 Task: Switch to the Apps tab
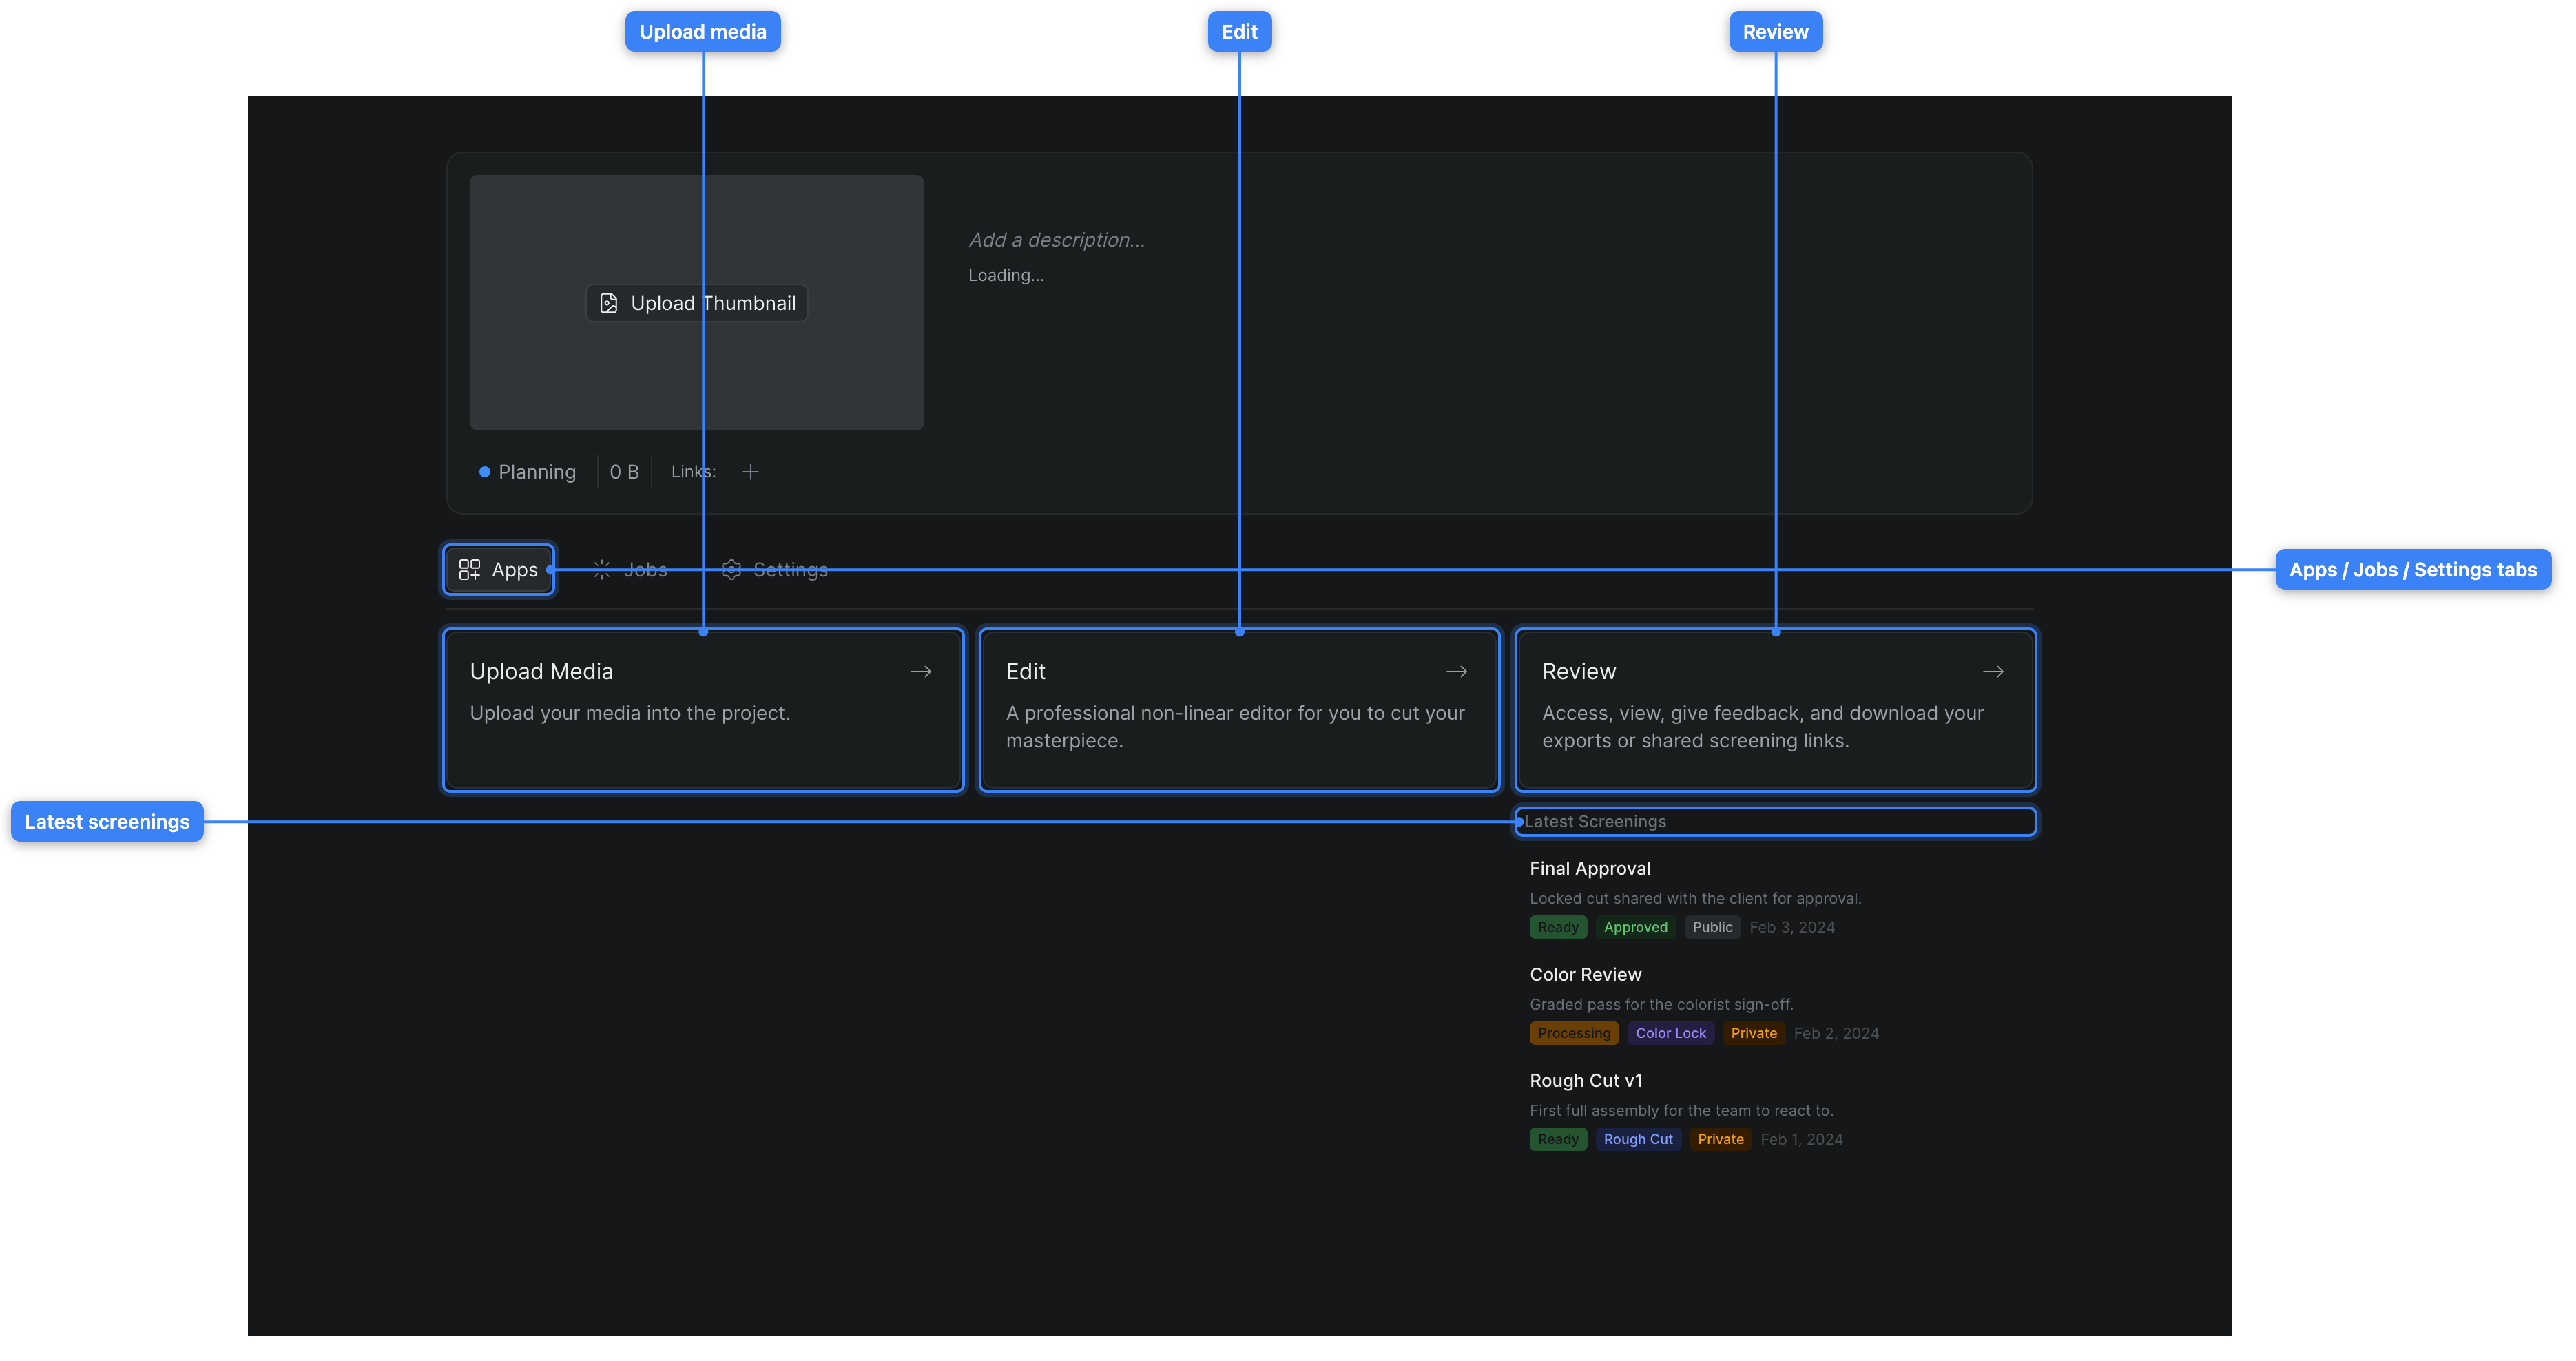pos(498,570)
